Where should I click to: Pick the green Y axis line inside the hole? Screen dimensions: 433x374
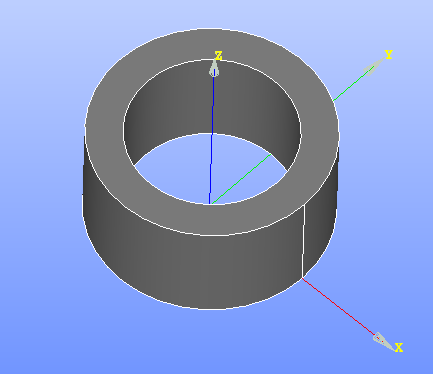pyautogui.click(x=242, y=179)
